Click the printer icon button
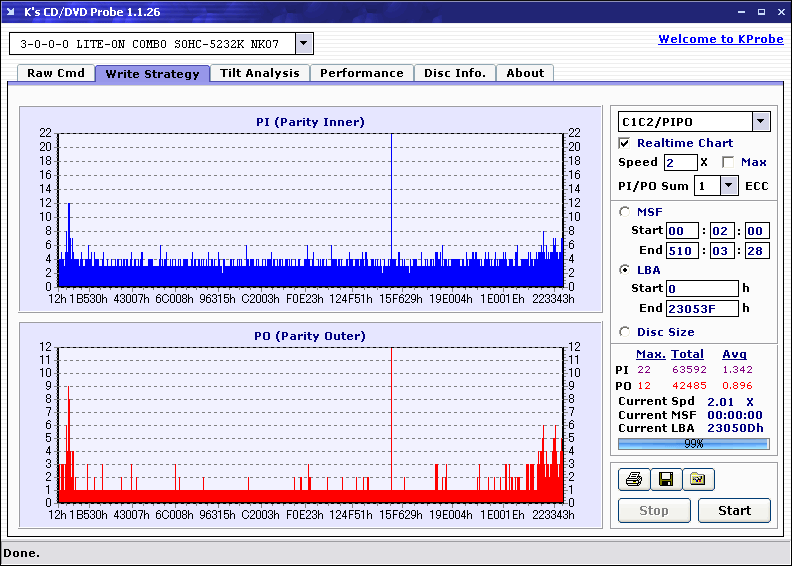The width and height of the screenshot is (792, 566). (633, 480)
